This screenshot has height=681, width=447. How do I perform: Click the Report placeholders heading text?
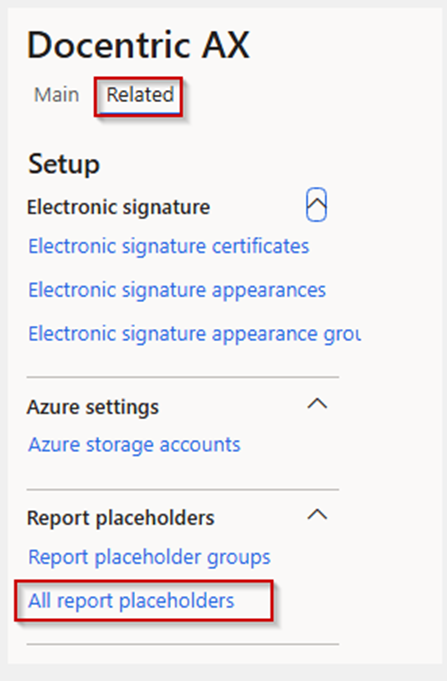click(120, 518)
